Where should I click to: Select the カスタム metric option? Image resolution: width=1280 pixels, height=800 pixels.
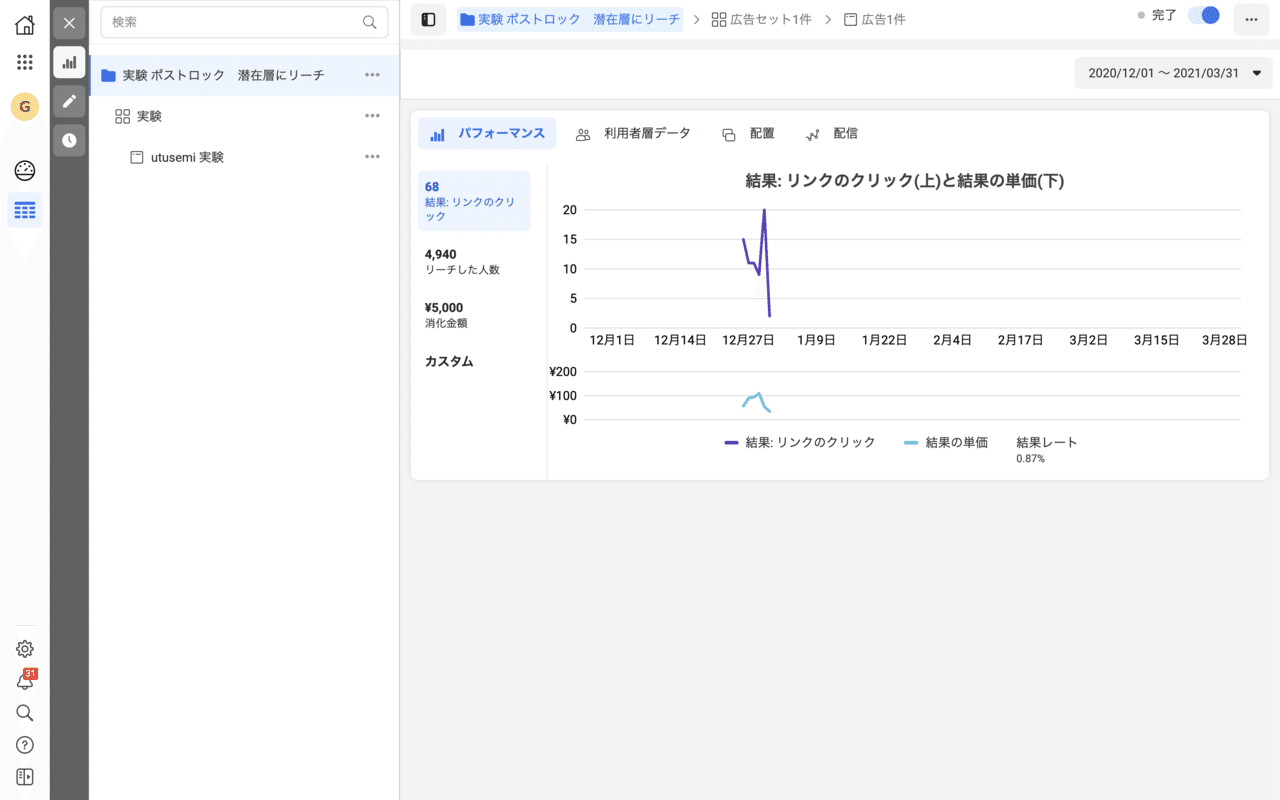click(449, 362)
